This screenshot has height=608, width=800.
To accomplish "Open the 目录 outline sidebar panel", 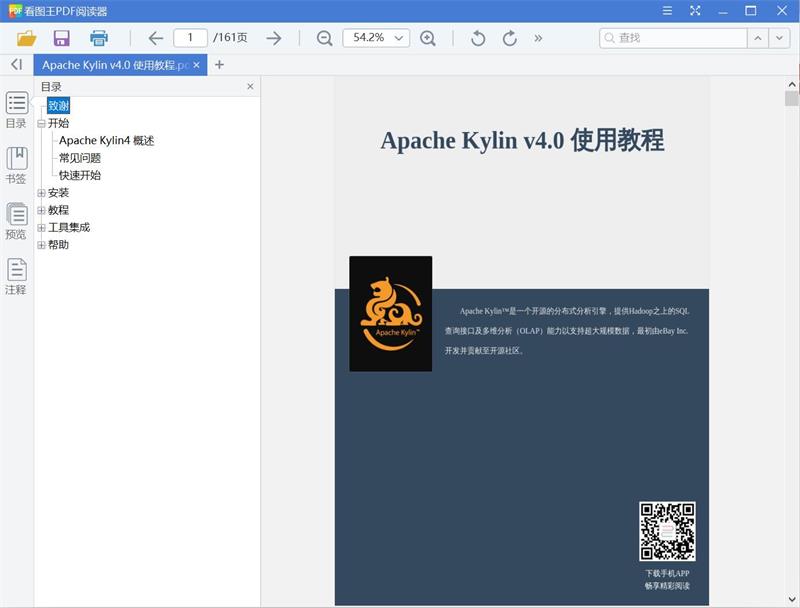I will pos(16,110).
